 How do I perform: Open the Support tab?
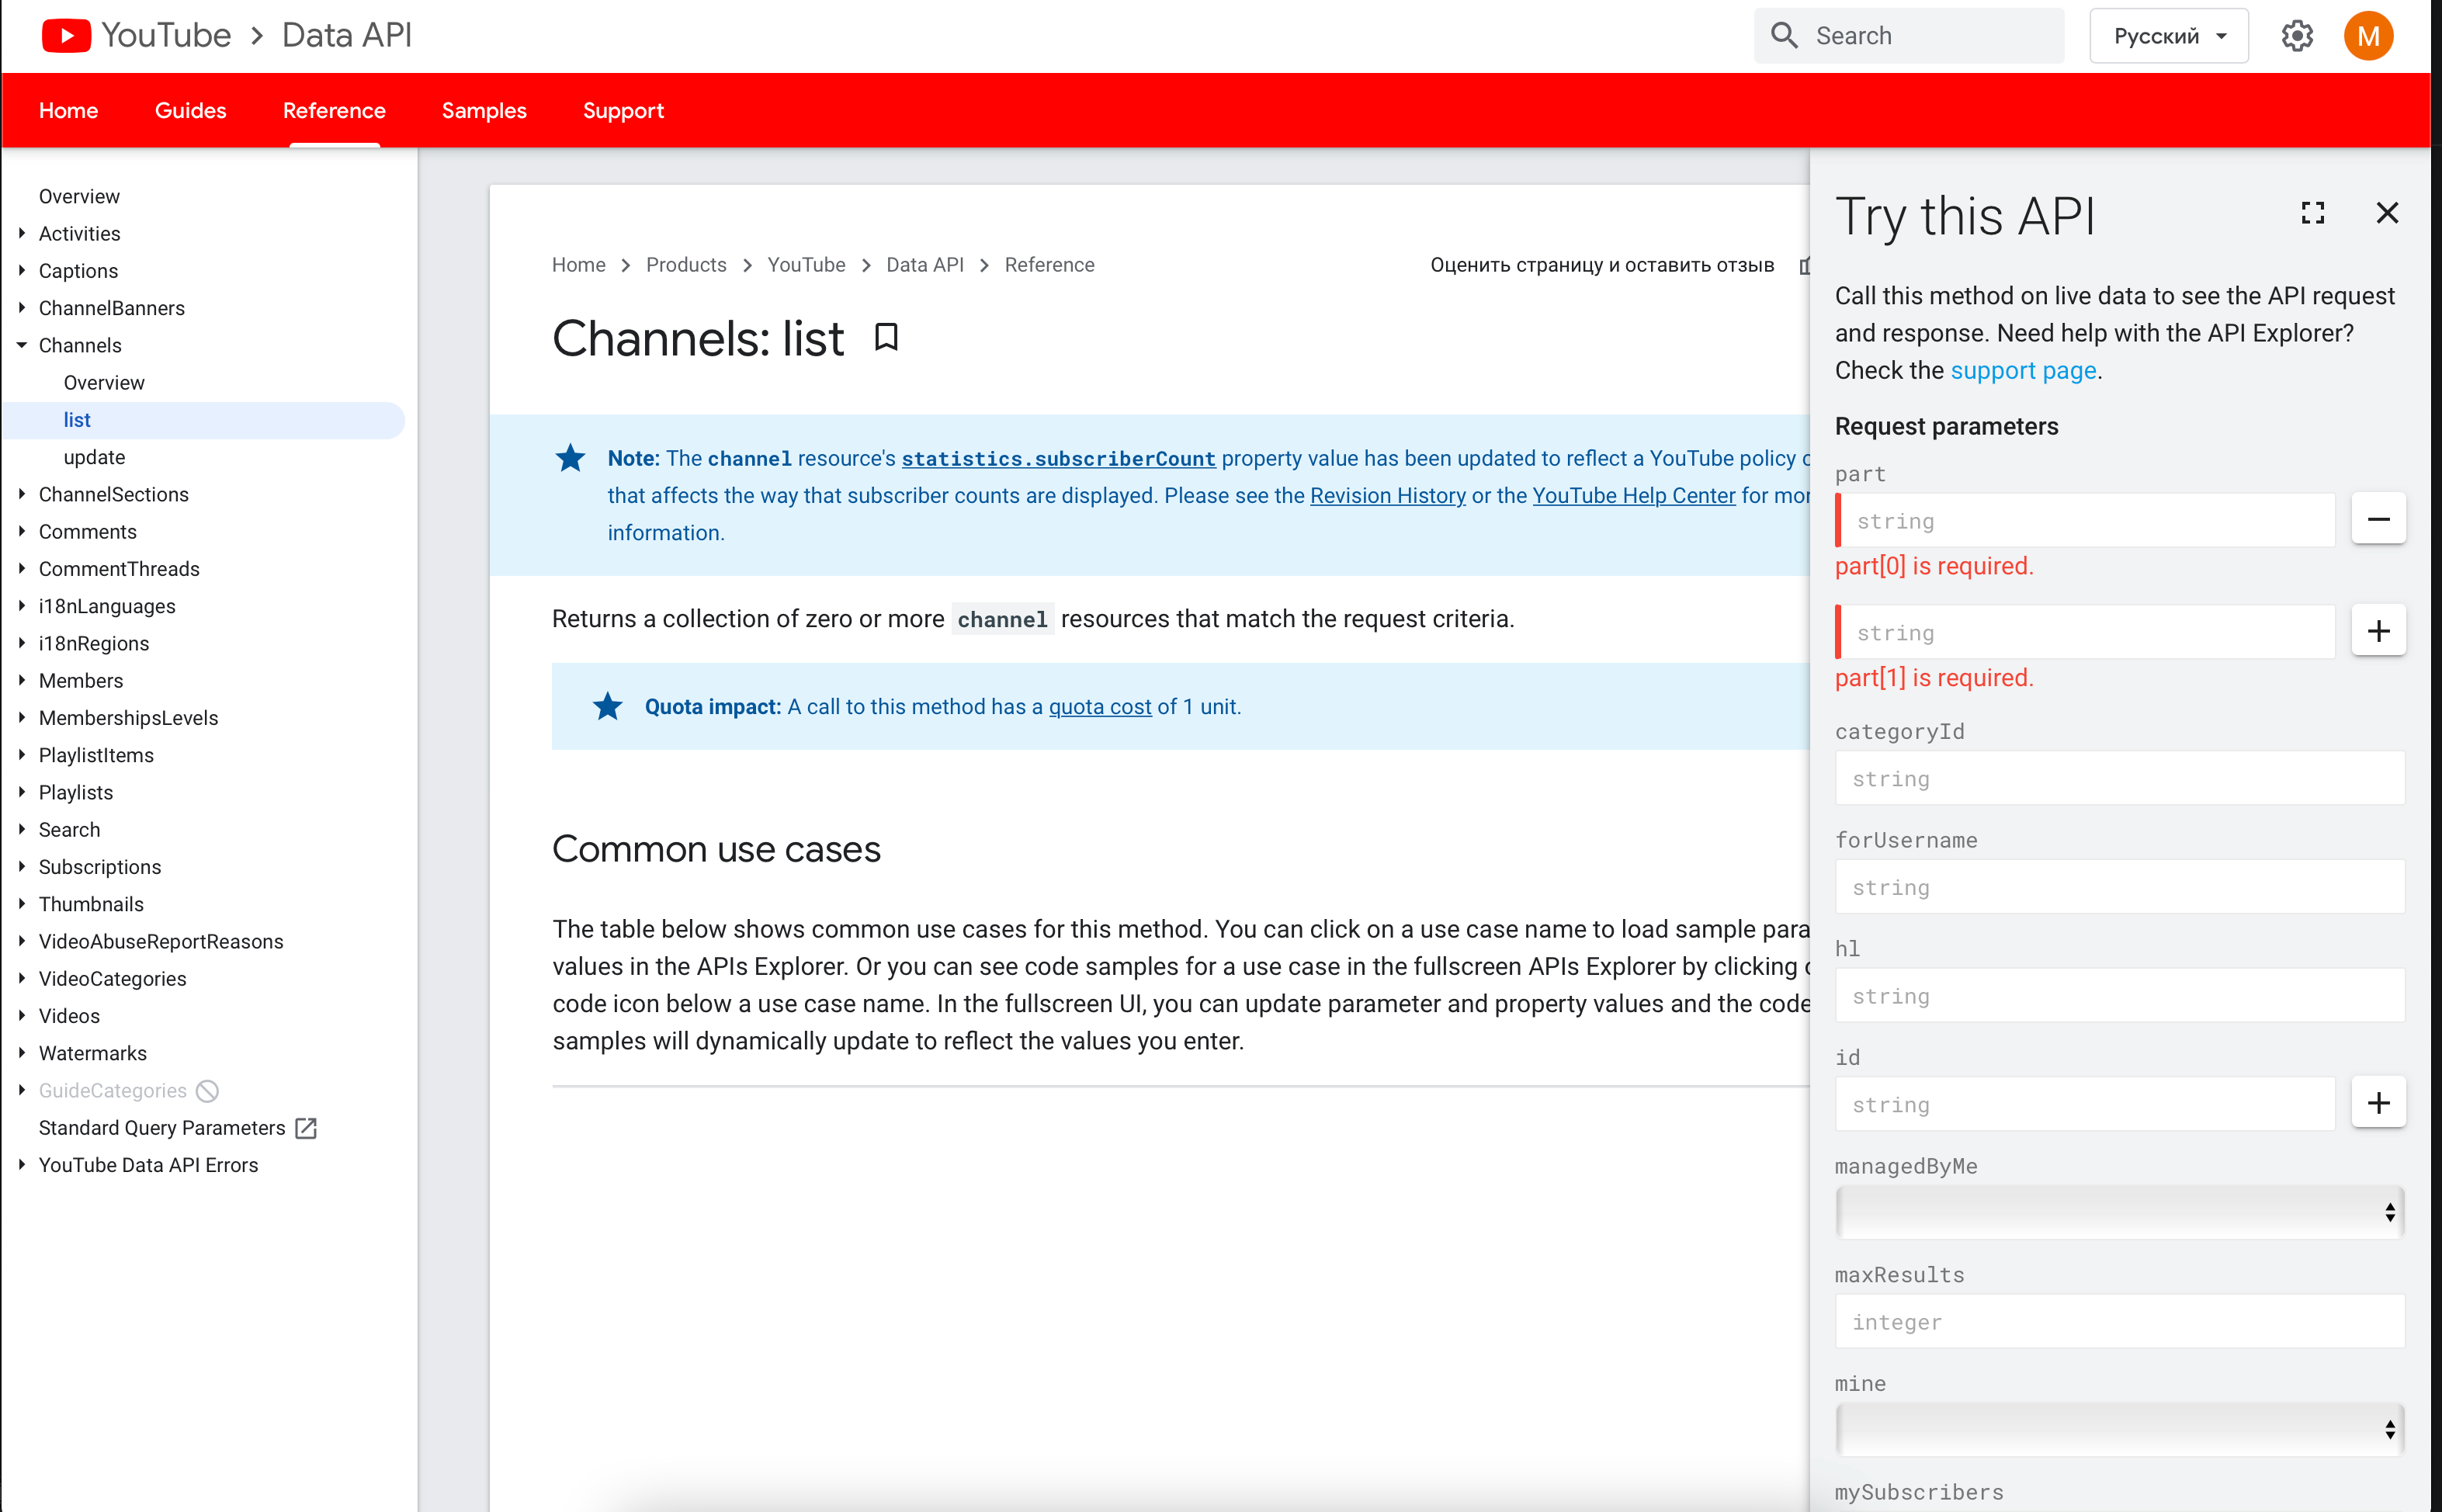click(x=623, y=111)
